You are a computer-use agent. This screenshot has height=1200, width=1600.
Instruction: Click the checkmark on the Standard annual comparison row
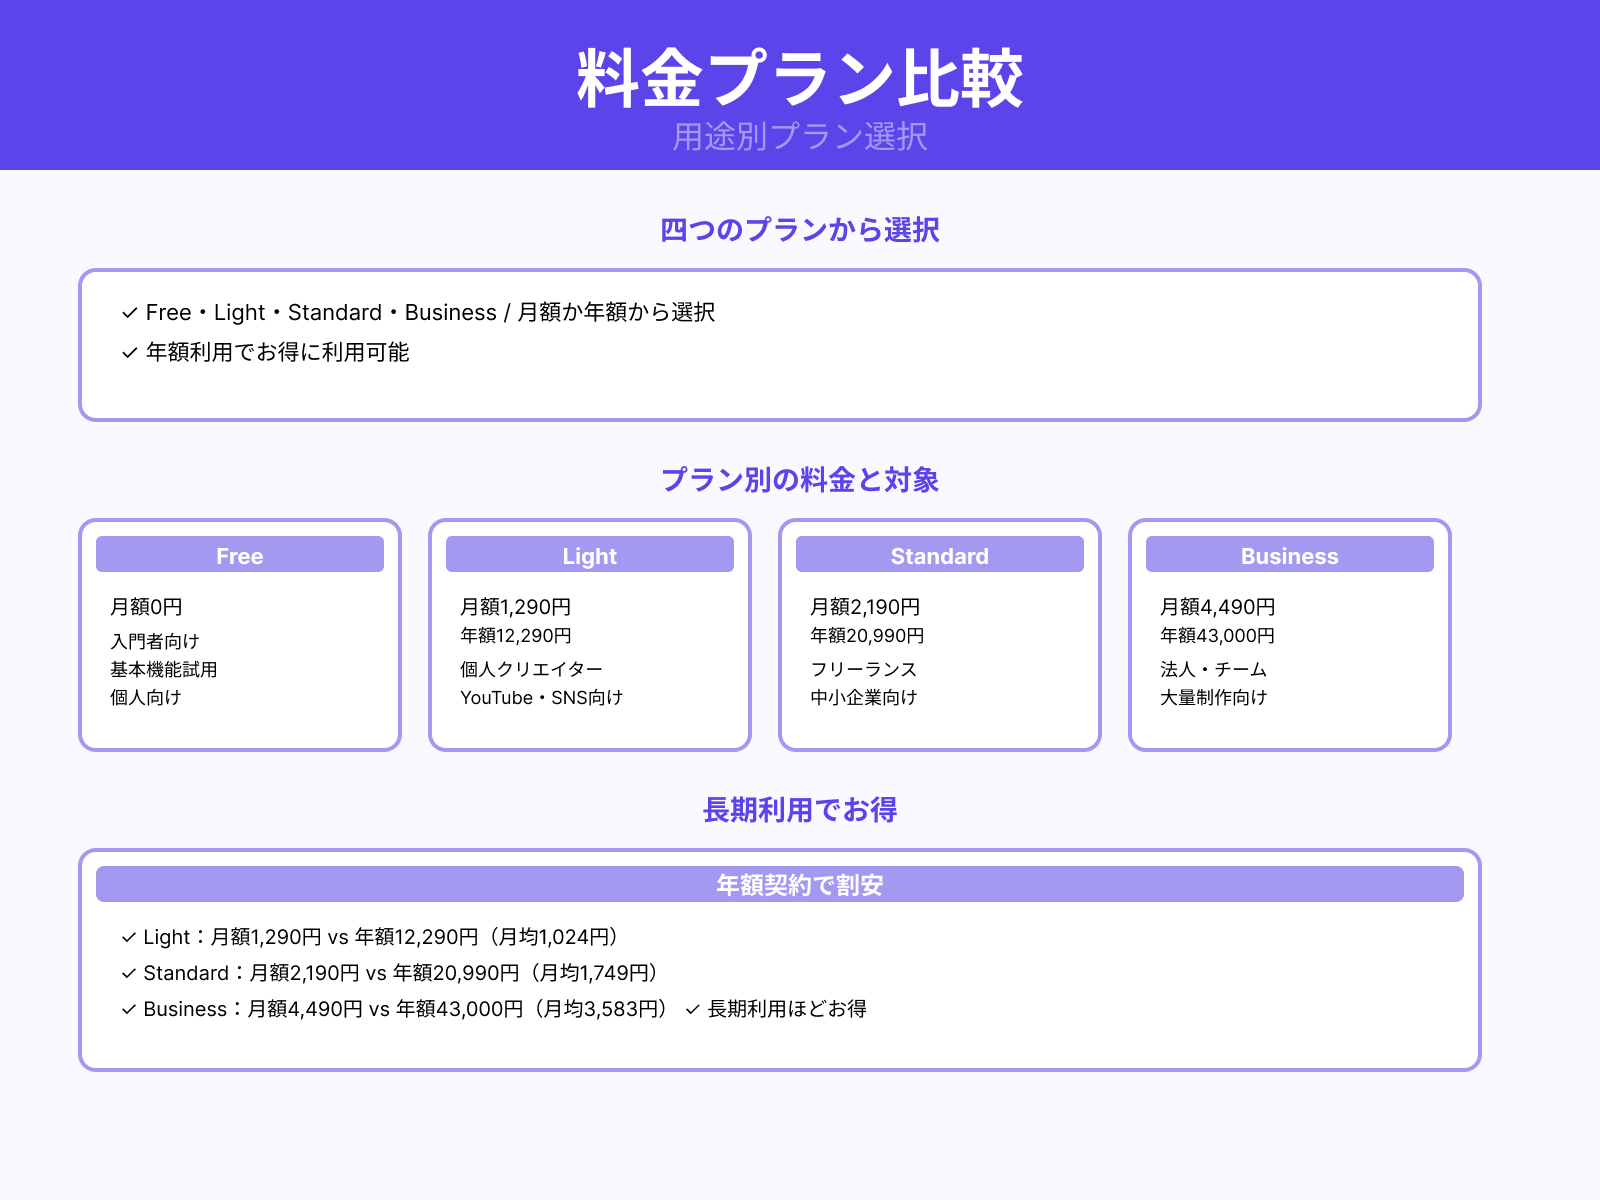[x=128, y=974]
